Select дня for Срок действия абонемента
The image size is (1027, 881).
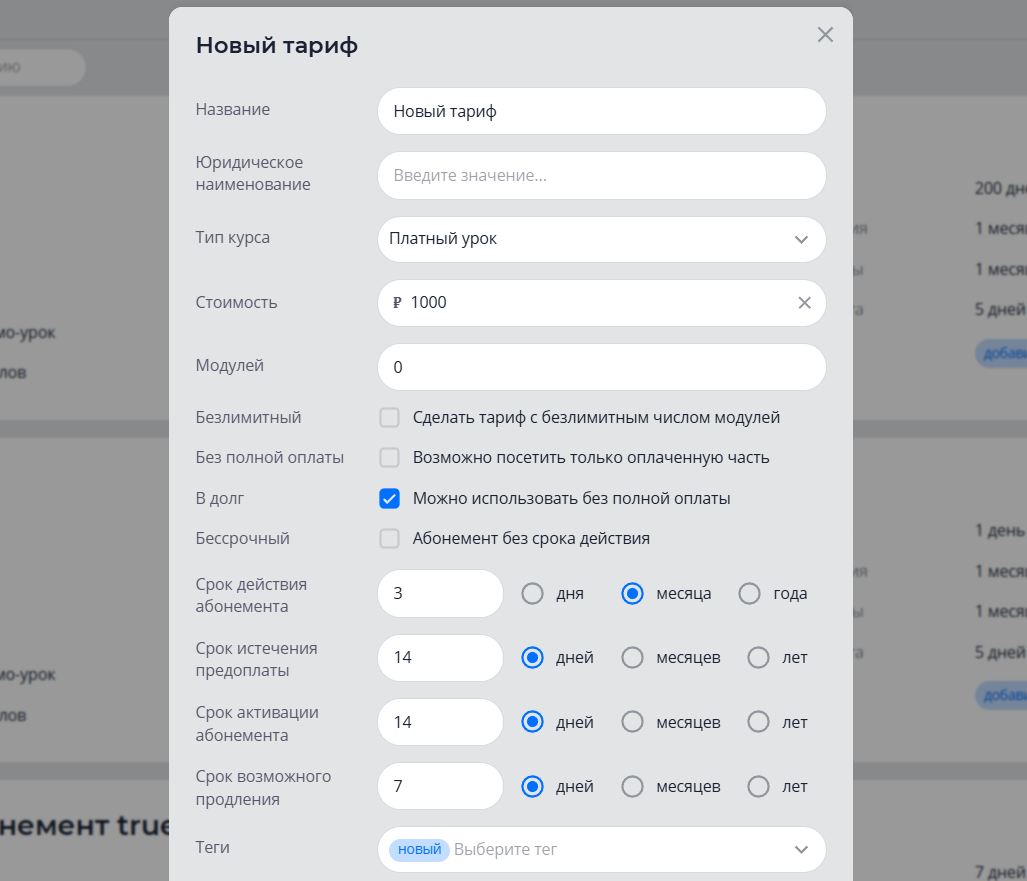click(x=533, y=594)
